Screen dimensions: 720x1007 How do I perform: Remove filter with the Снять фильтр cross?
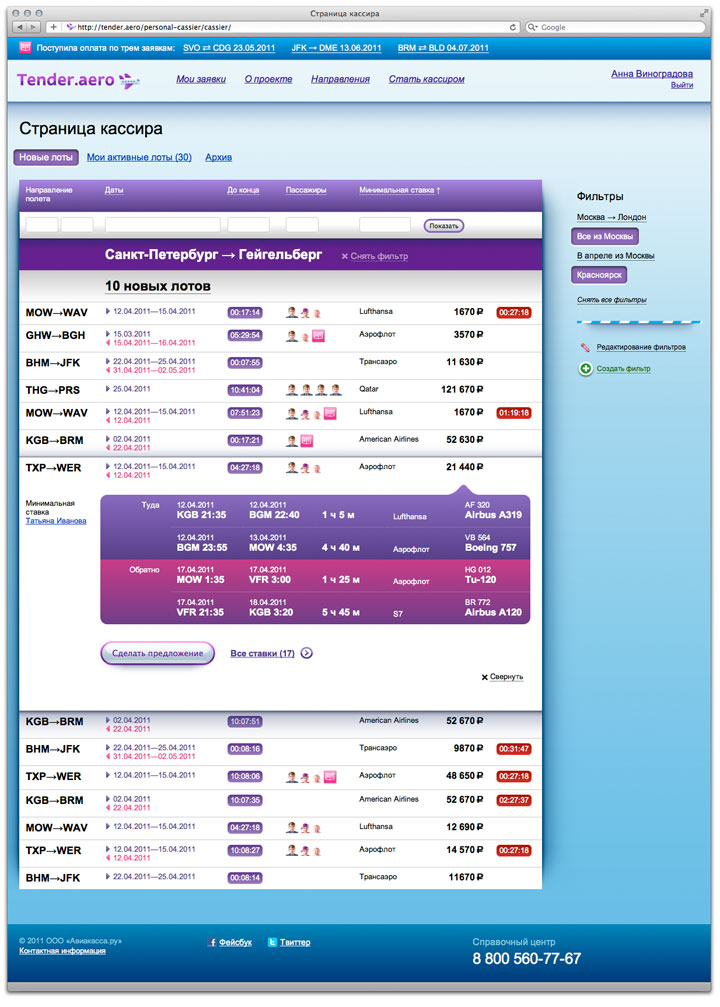click(345, 256)
